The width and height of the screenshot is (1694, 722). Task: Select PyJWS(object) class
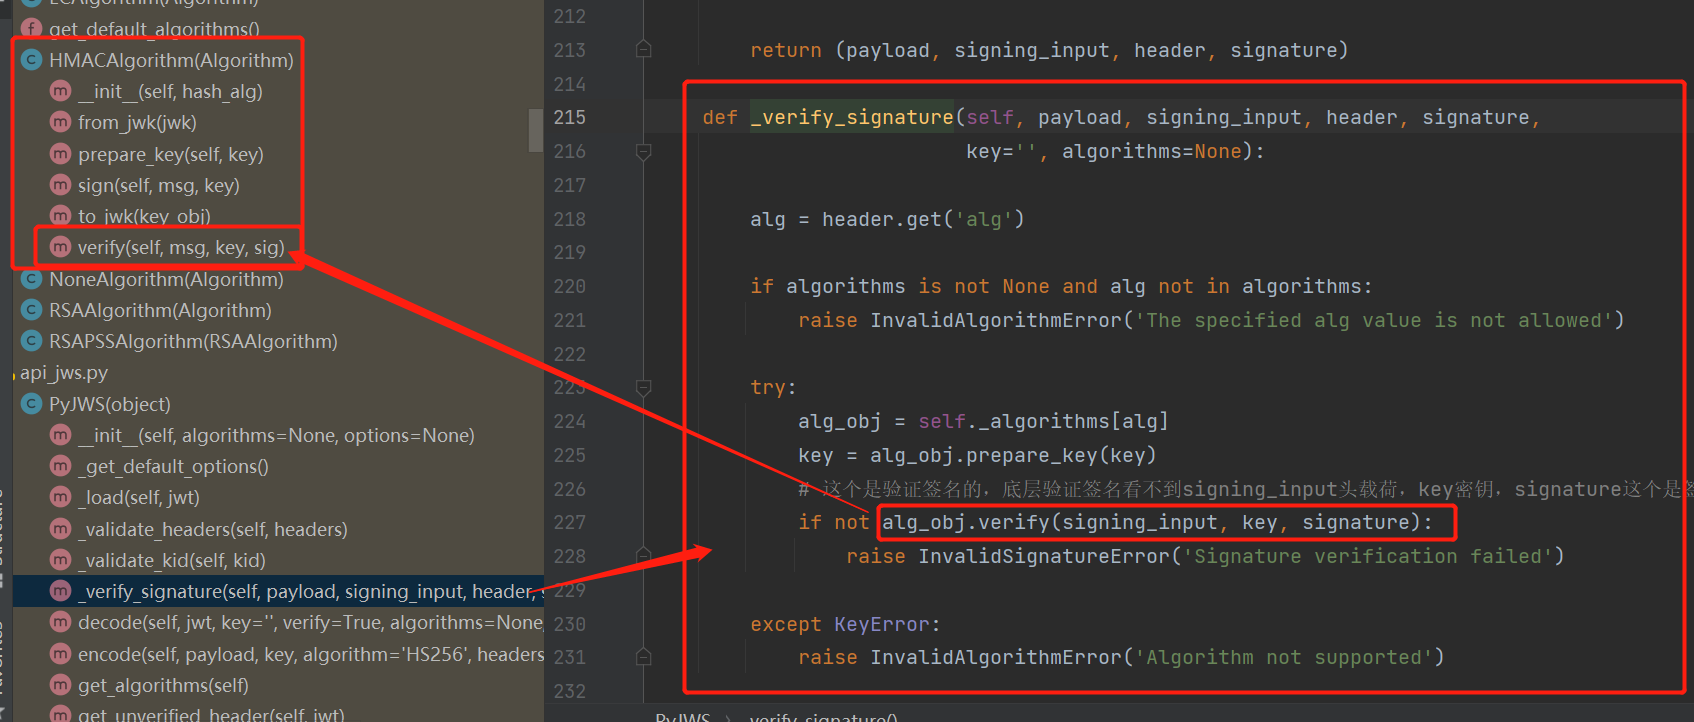(110, 404)
